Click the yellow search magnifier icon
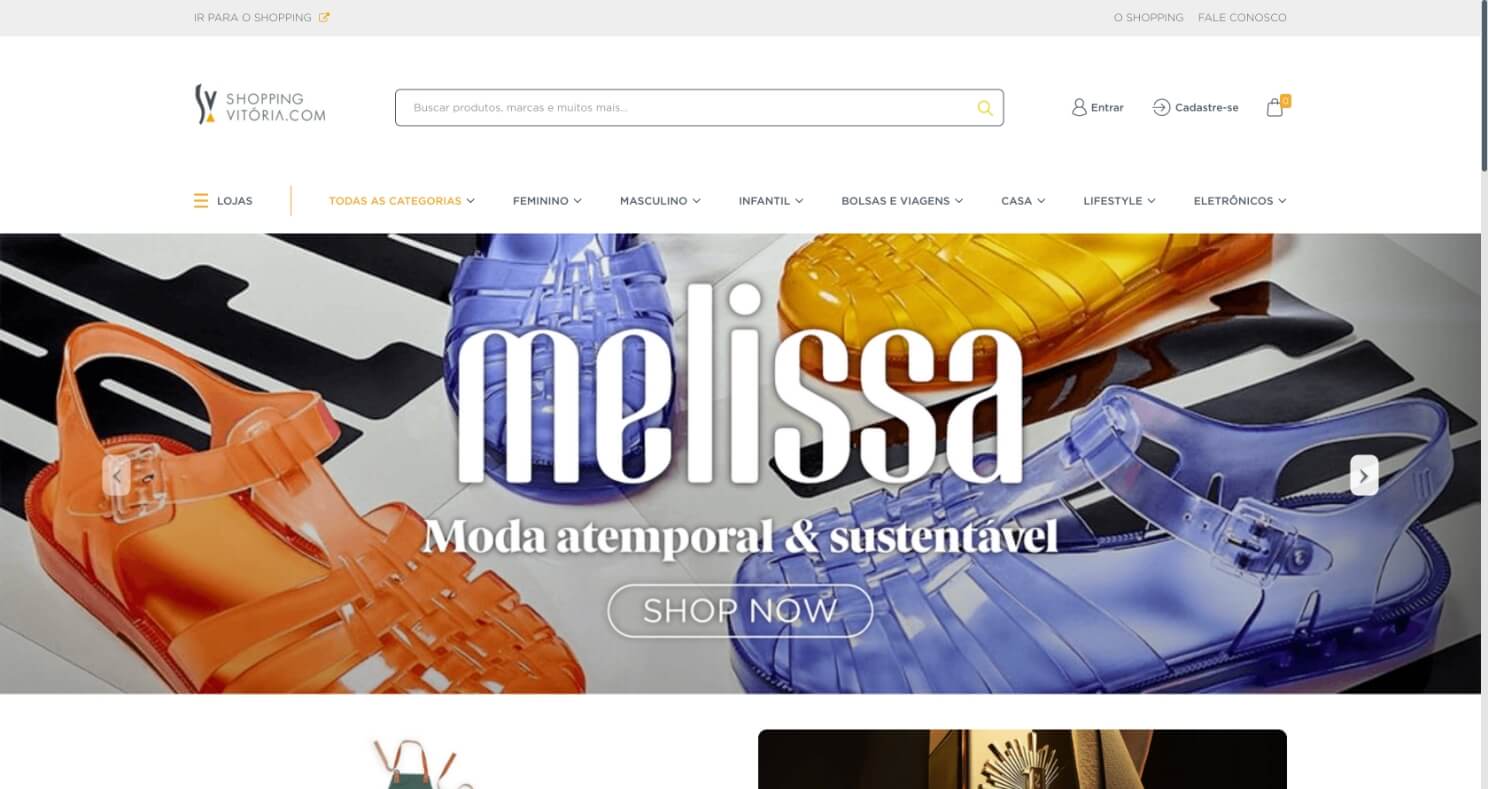 point(985,108)
